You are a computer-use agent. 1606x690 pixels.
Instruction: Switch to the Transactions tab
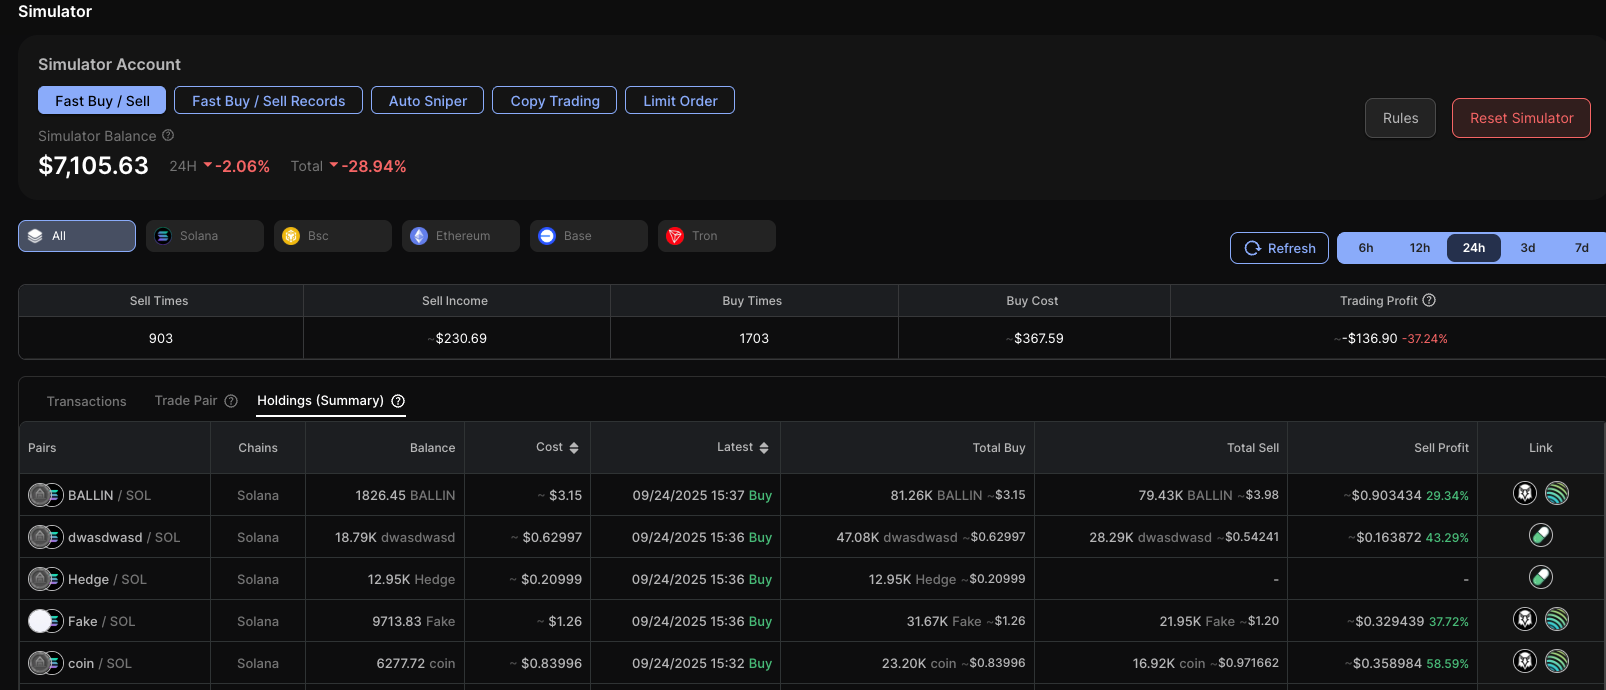(87, 401)
